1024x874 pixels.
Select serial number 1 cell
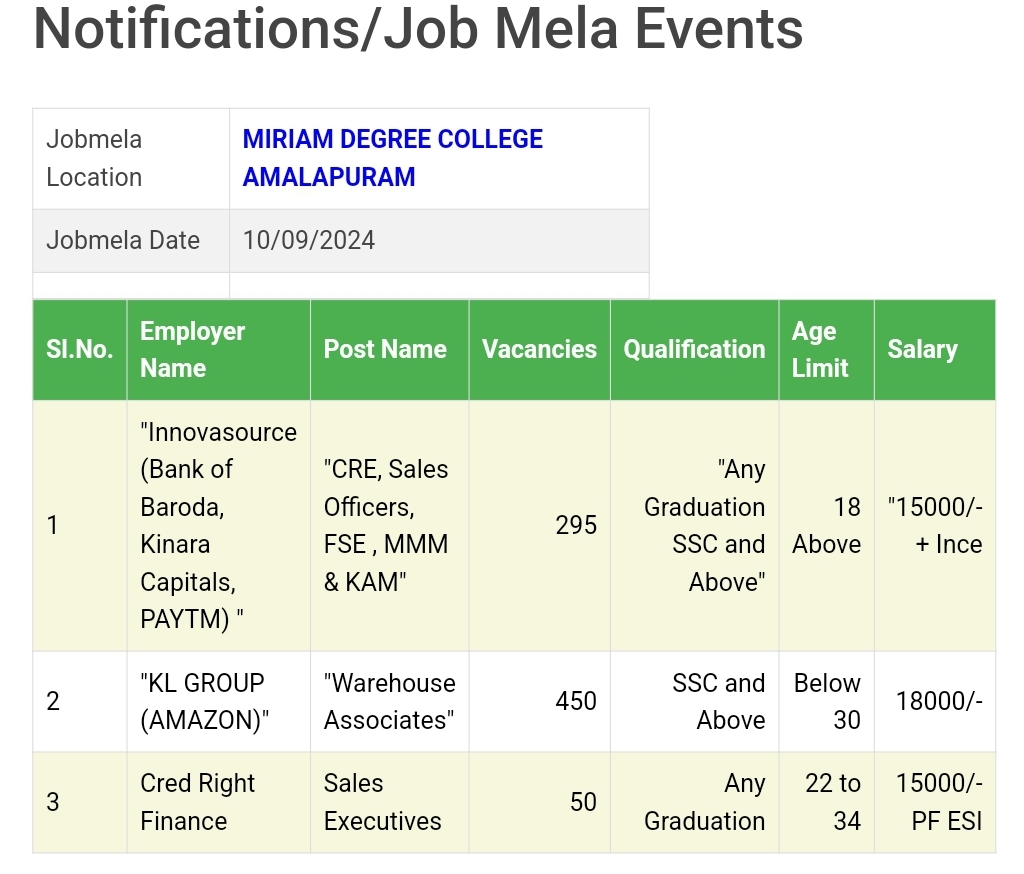click(80, 525)
